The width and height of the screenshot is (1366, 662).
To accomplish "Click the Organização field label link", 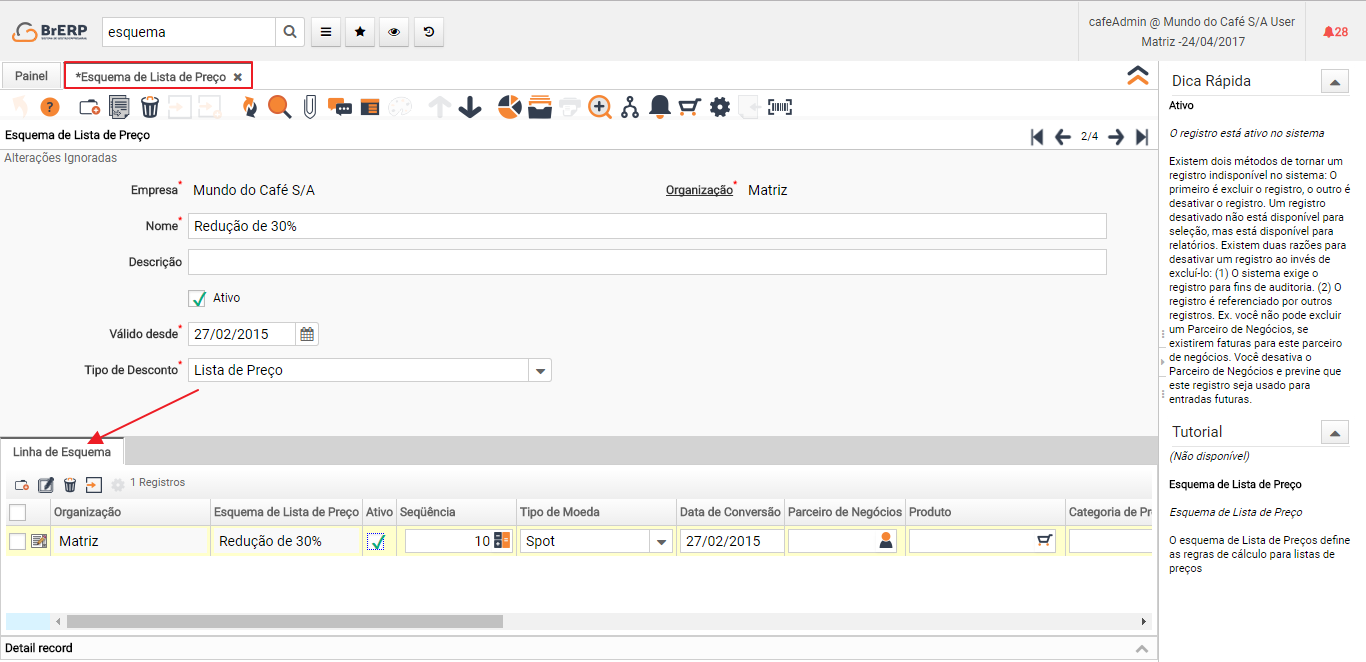I will click(x=699, y=190).
